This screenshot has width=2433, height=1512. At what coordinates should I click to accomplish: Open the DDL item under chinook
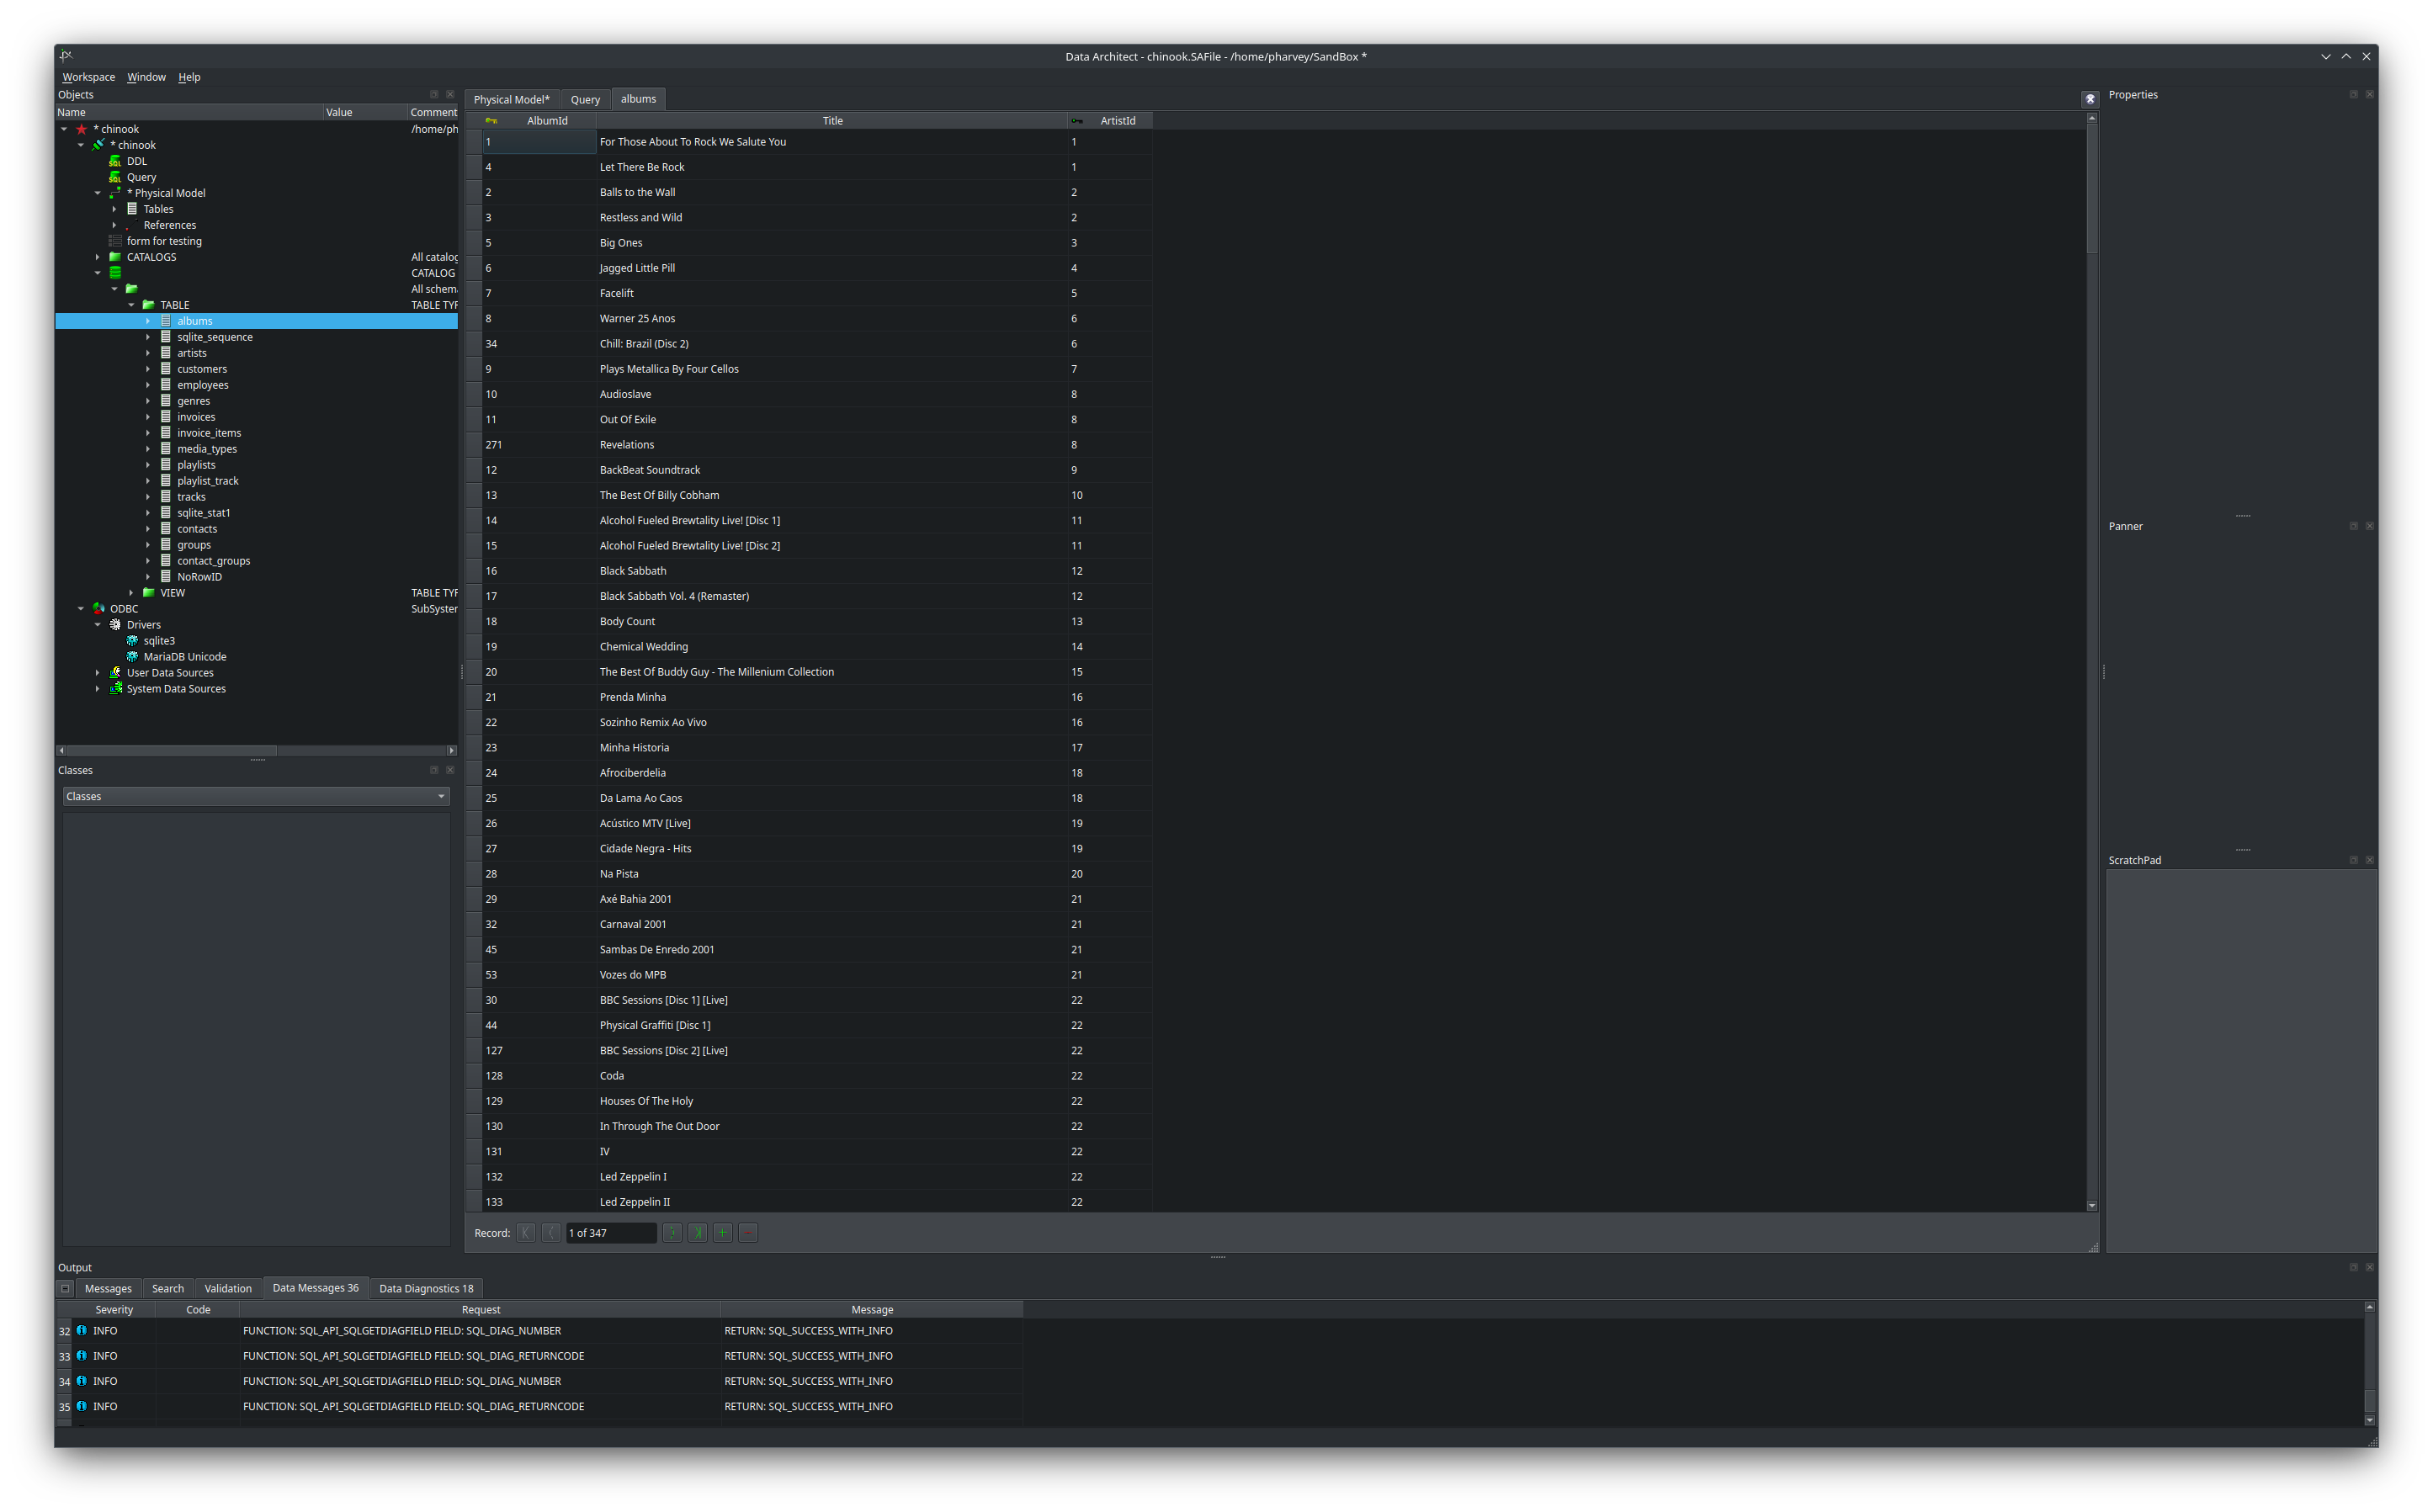click(136, 160)
